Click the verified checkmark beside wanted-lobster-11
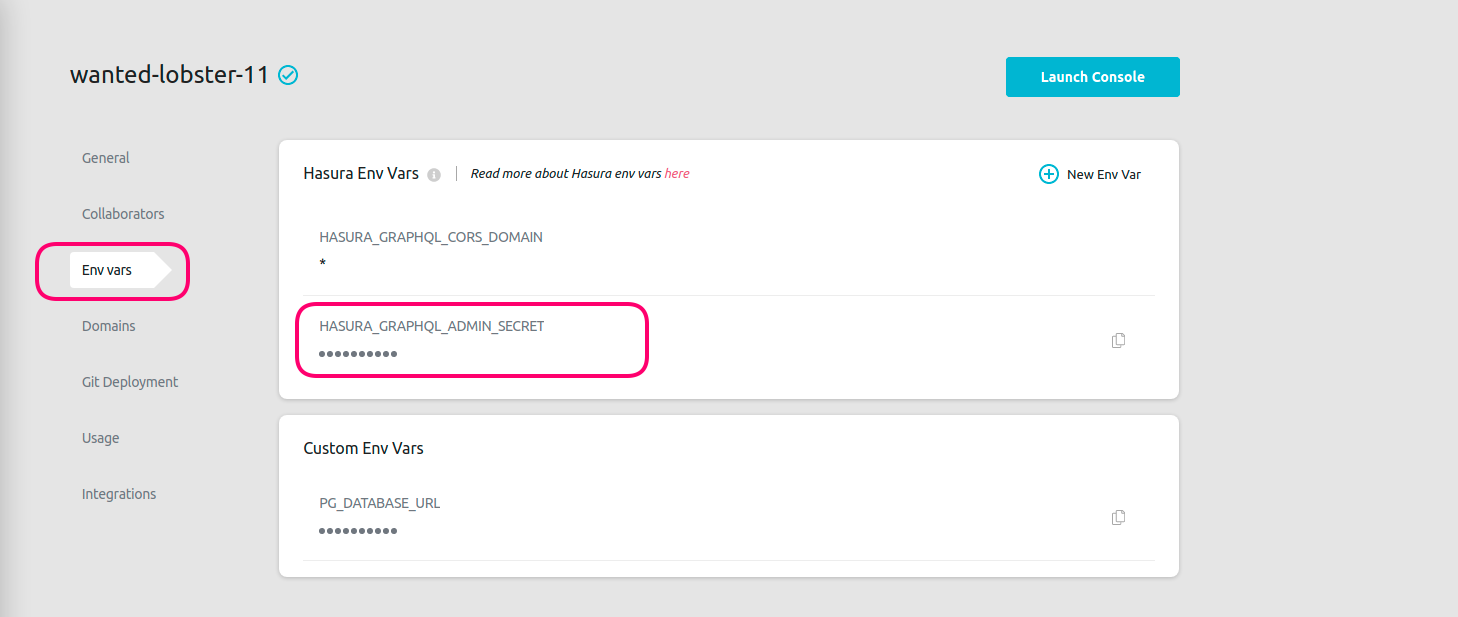Image resolution: width=1458 pixels, height=617 pixels. point(288,75)
